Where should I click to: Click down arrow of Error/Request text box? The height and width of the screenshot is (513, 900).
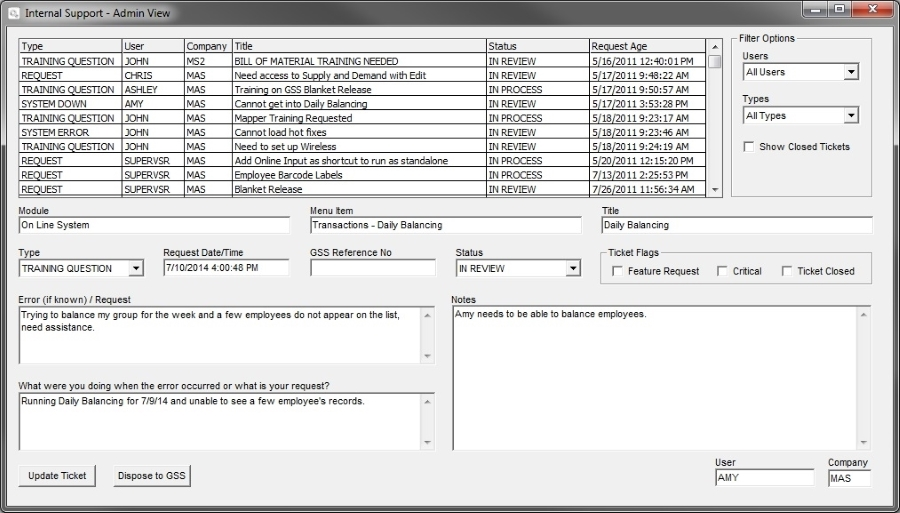pyautogui.click(x=427, y=356)
